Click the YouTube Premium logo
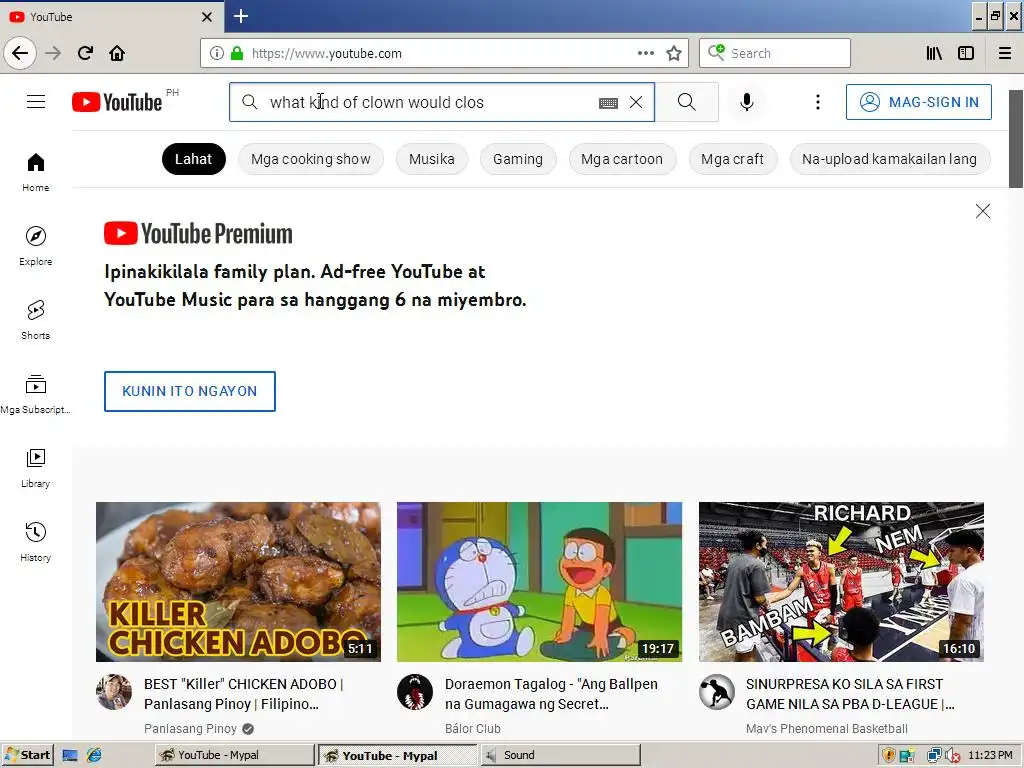This screenshot has height=768, width=1024. [x=198, y=234]
